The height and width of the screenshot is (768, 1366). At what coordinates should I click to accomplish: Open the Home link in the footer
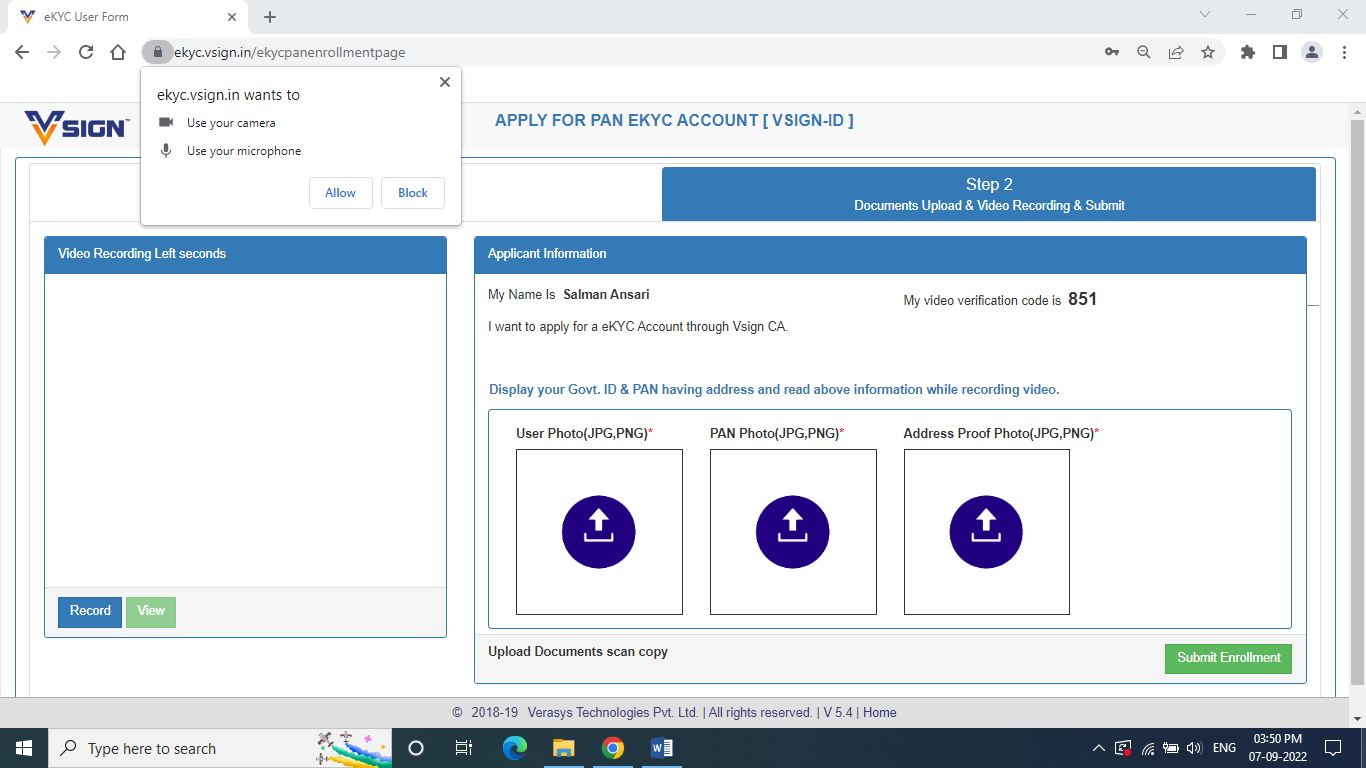click(880, 713)
